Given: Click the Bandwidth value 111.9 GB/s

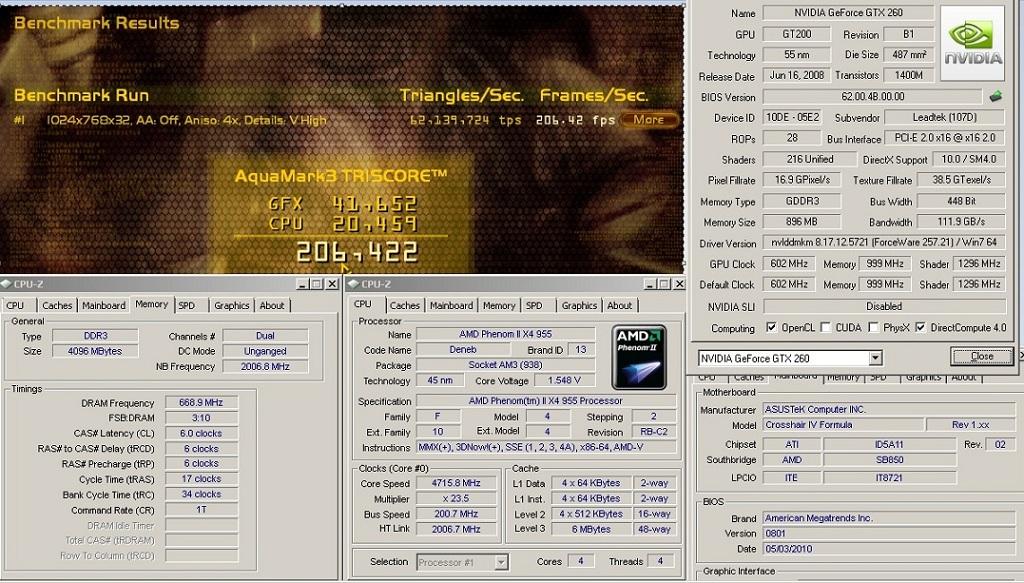Looking at the screenshot, I should (961, 221).
